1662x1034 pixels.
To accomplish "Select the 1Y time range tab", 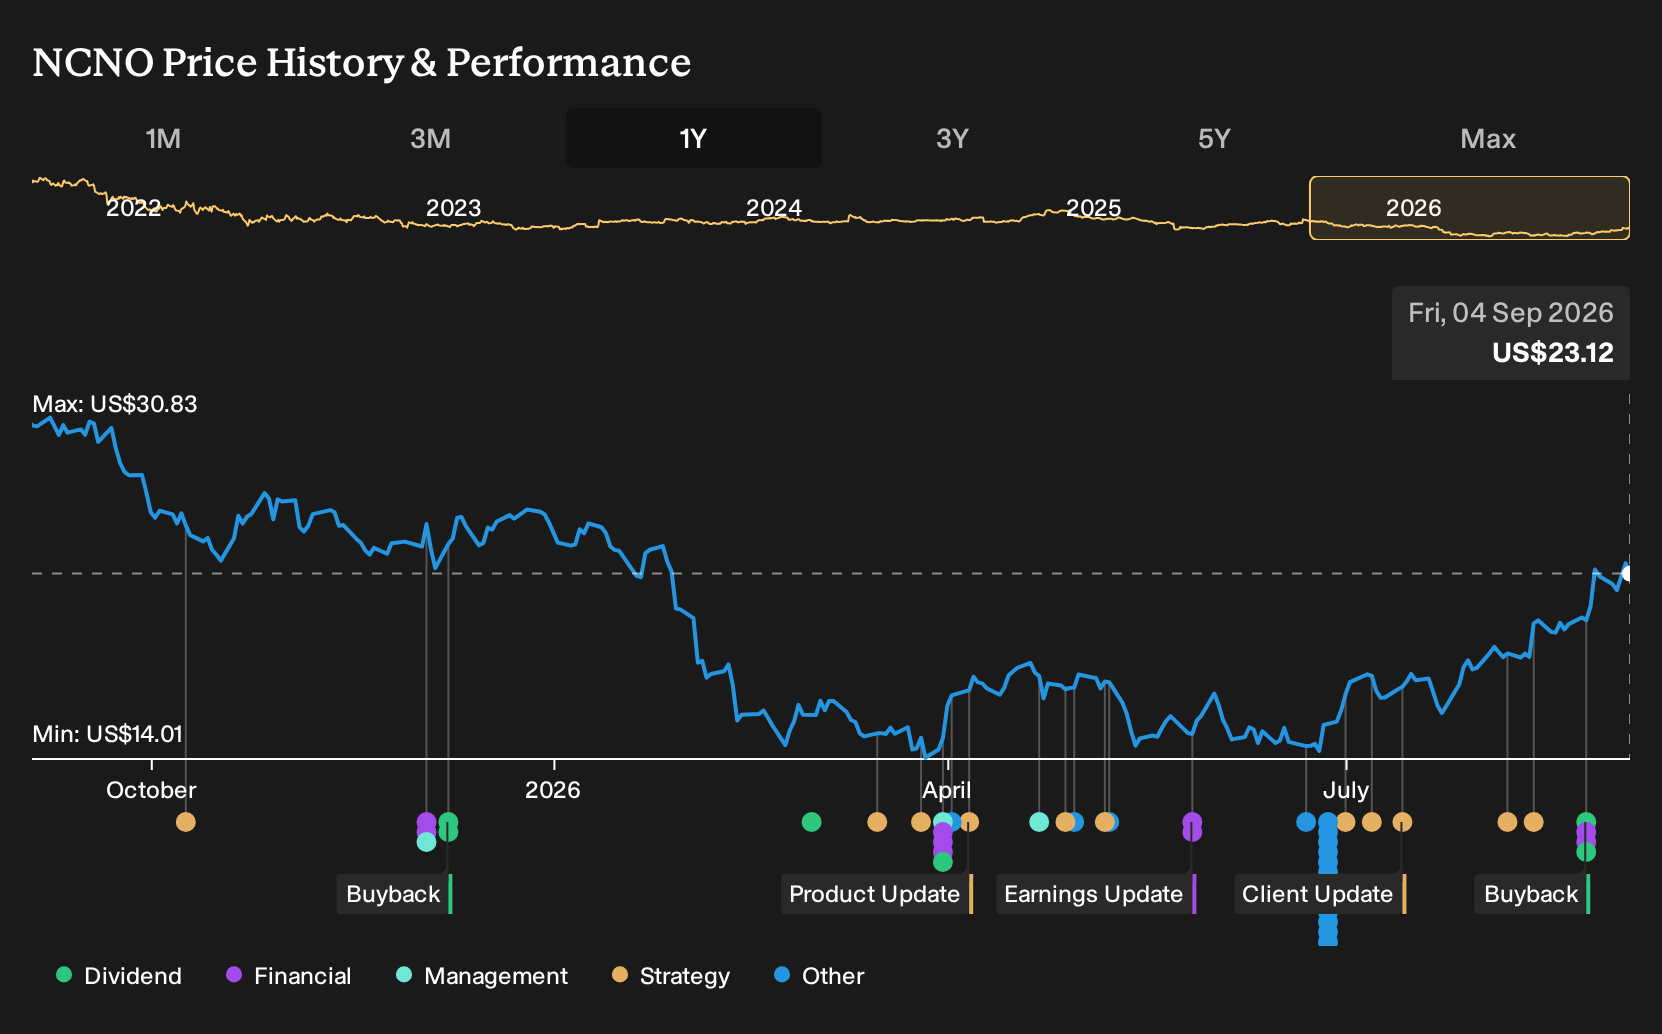I will tap(694, 138).
